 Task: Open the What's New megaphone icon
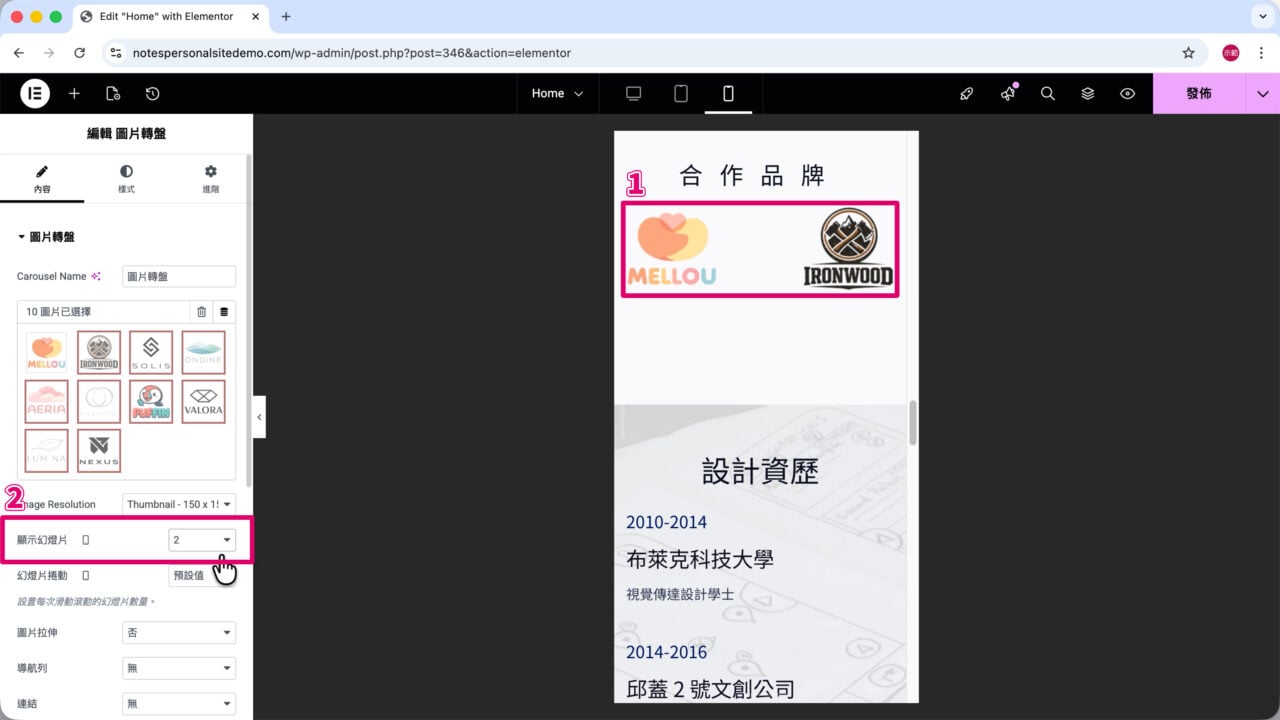coord(1008,93)
